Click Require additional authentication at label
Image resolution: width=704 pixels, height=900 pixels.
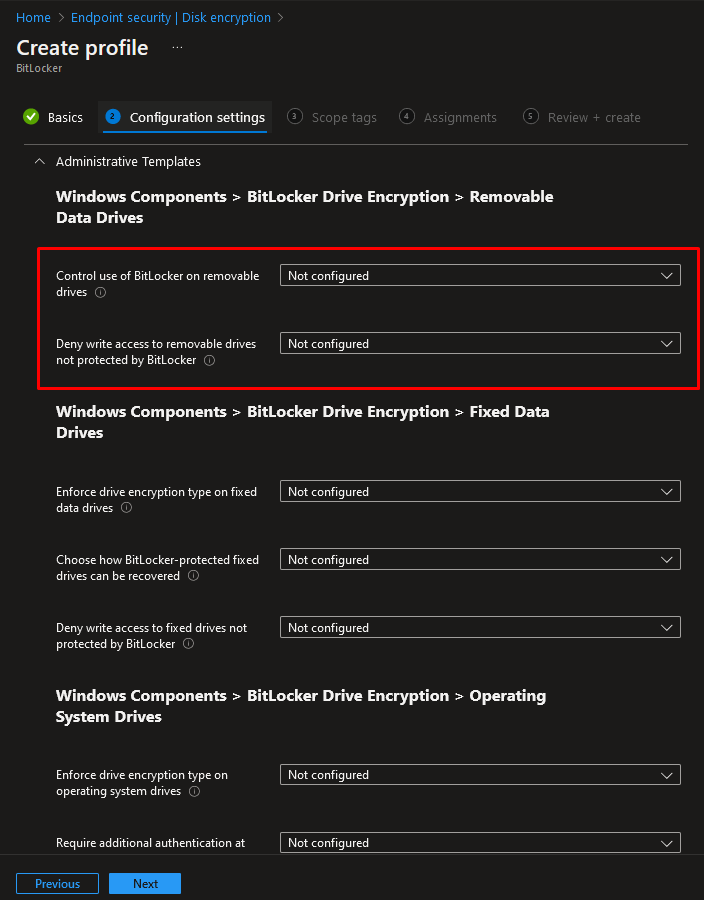pyautogui.click(x=150, y=843)
